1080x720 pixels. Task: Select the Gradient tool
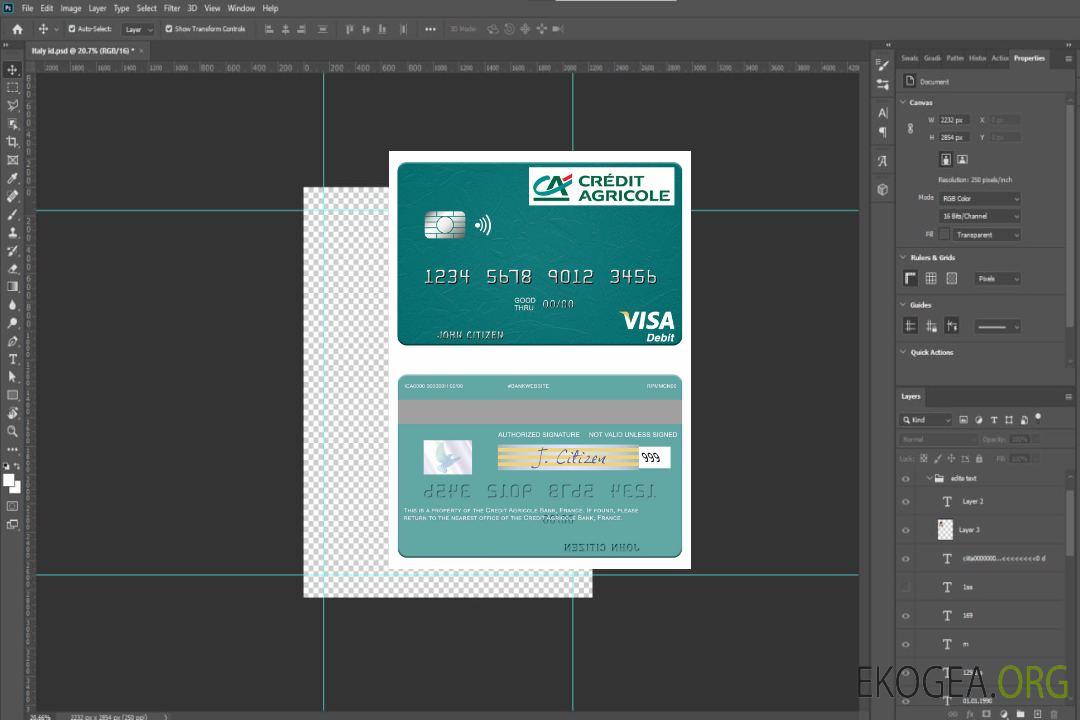[12, 287]
